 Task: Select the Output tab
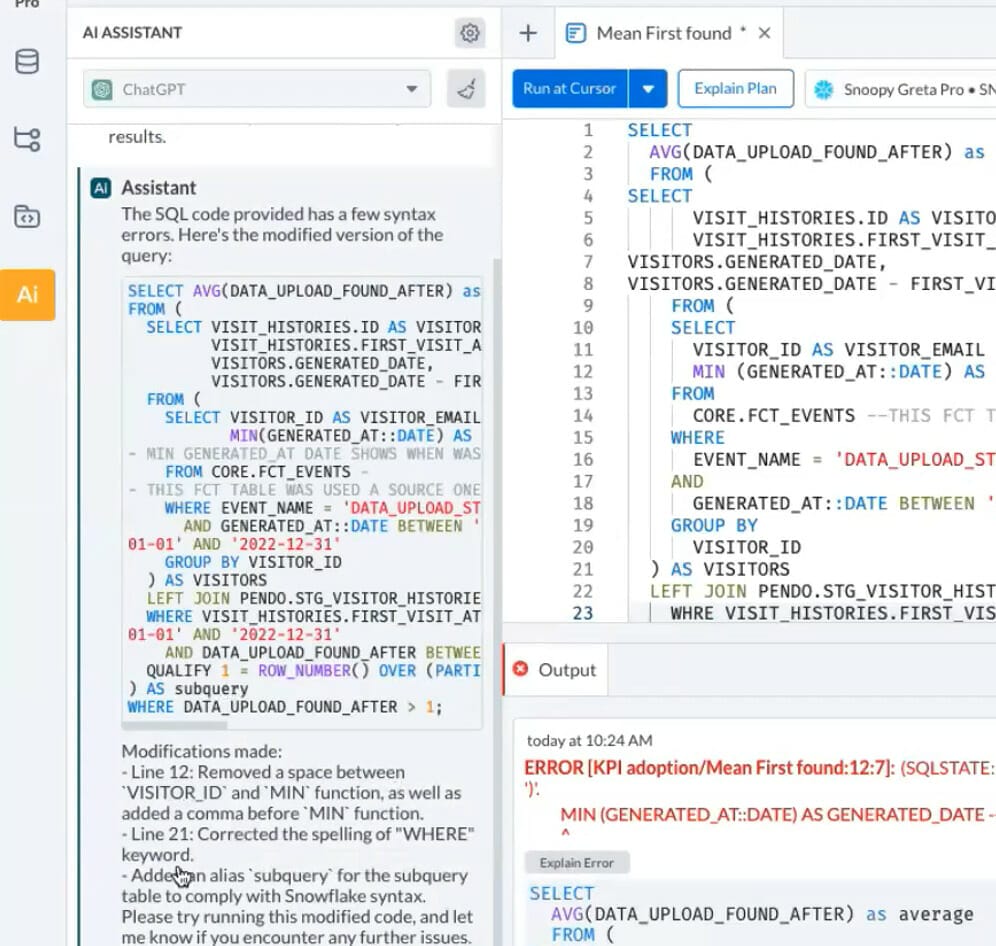[566, 670]
